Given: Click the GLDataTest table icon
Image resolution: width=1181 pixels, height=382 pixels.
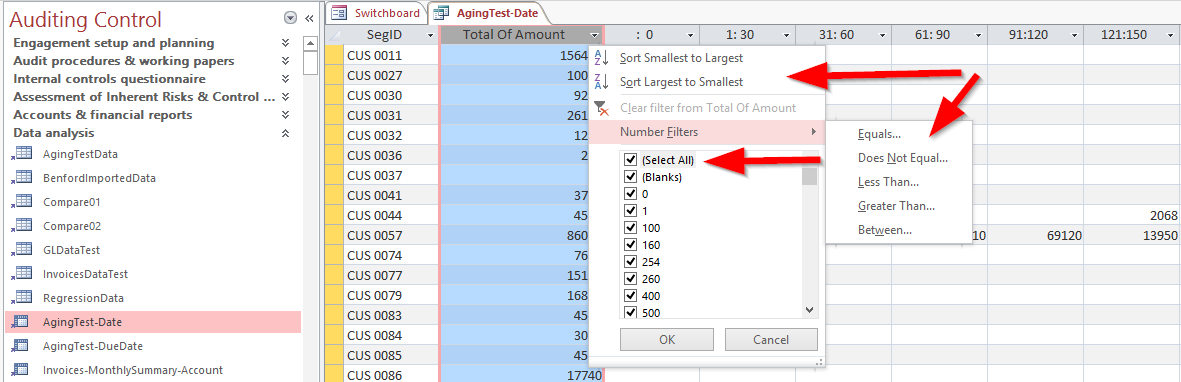Looking at the screenshot, I should click(21, 249).
